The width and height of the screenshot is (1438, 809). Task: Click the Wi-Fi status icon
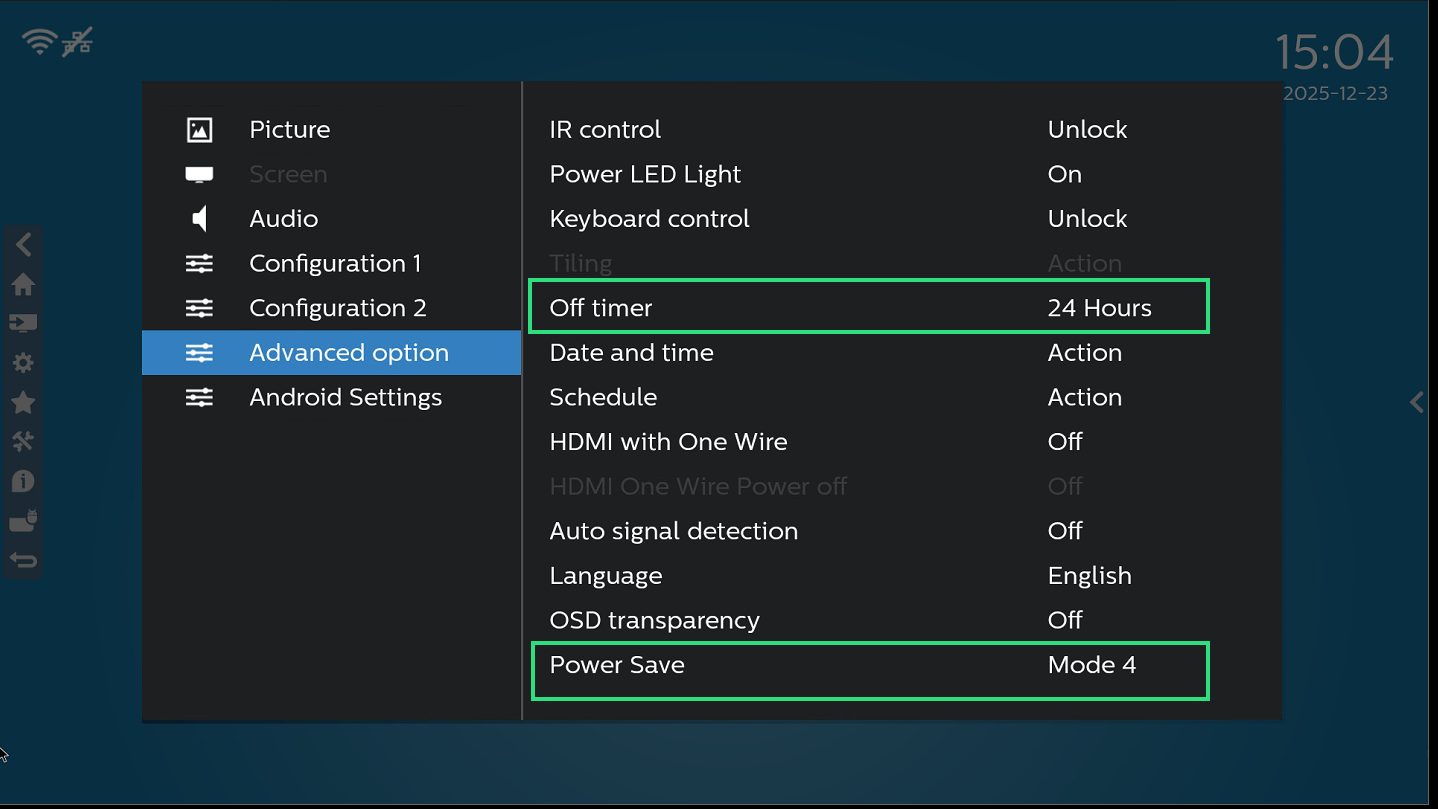pos(40,42)
